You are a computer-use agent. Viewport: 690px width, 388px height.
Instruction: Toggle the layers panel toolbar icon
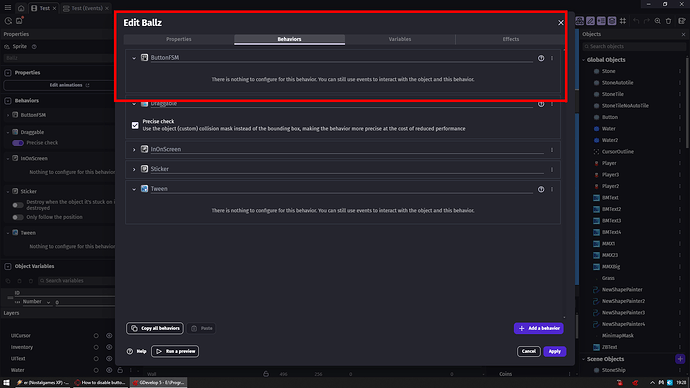(612, 21)
